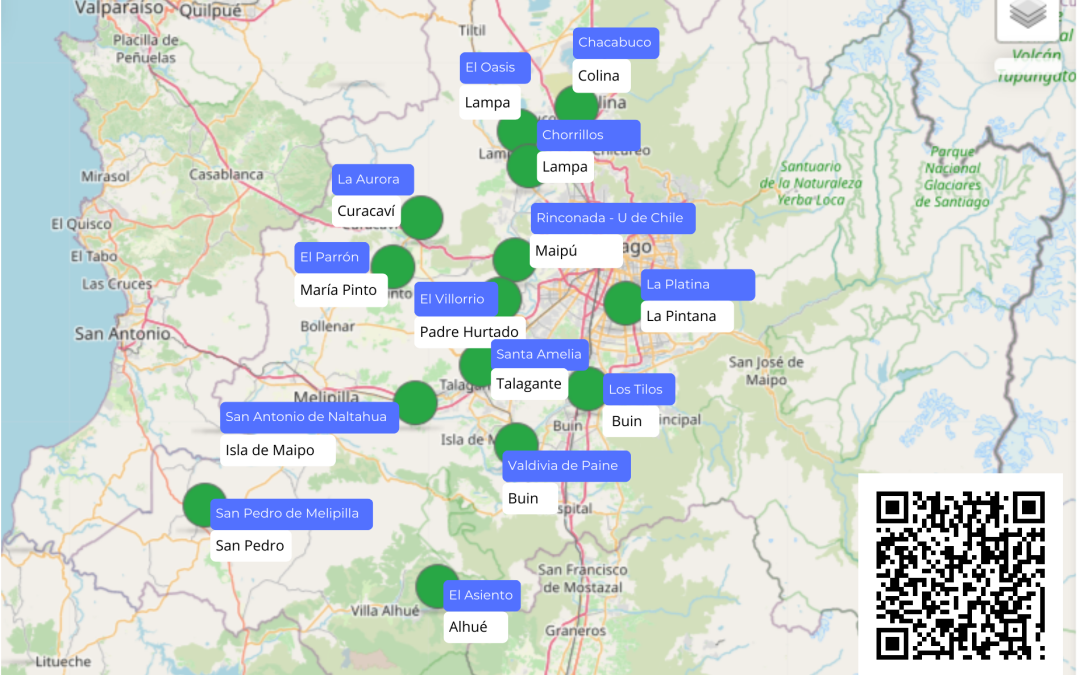The height and width of the screenshot is (675, 1080).
Task: Select the green marker beside El Asiento
Action: [x=437, y=586]
